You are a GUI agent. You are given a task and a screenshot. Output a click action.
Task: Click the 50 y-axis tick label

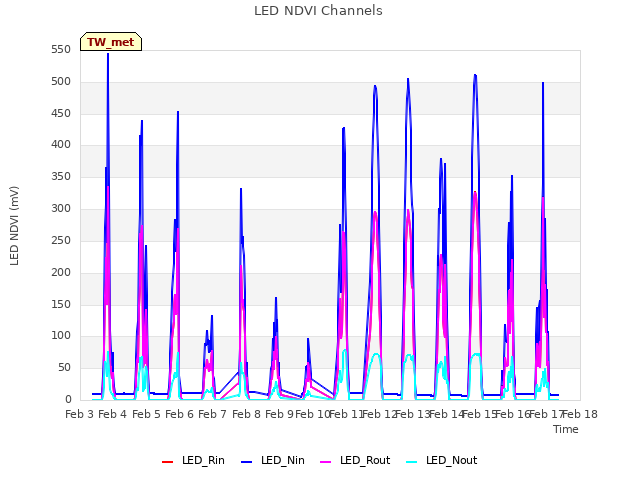64,368
